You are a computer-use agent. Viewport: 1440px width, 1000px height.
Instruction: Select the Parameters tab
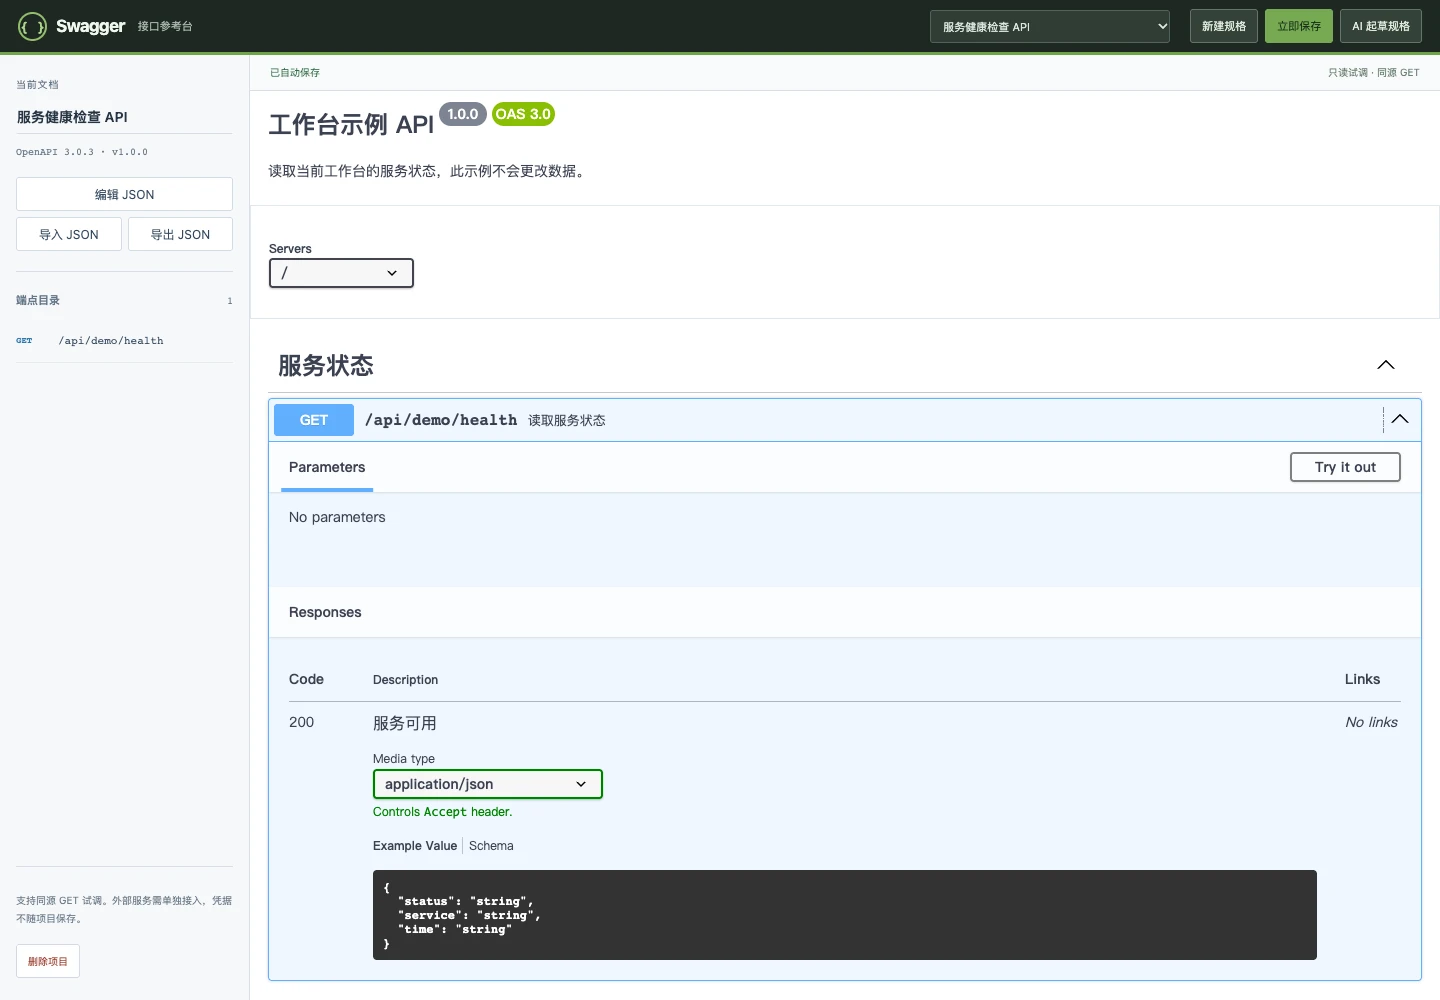coord(327,468)
